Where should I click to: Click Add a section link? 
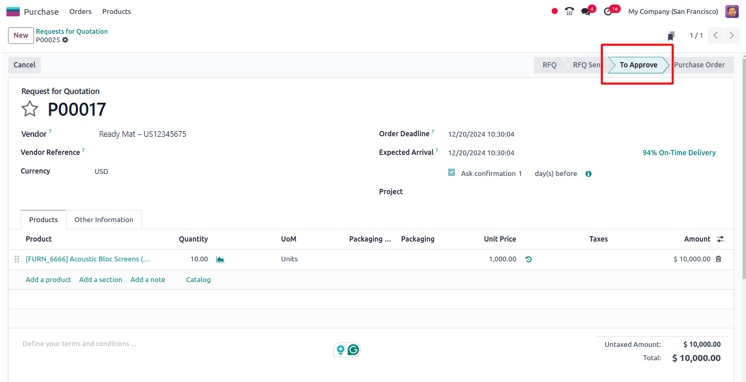pos(100,280)
